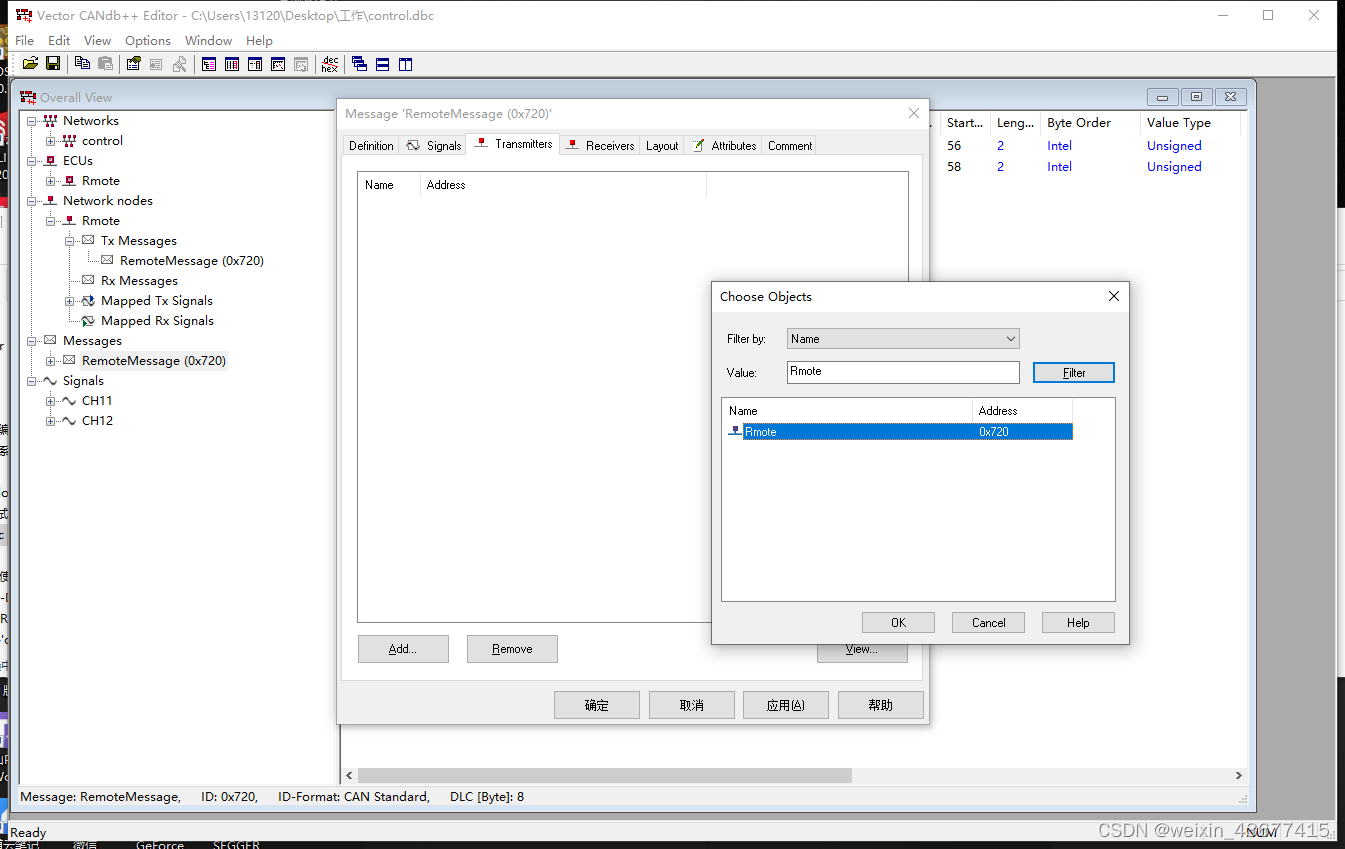Screen dimensions: 1345x849
Task: Click OK in Choose Objects dialog
Action: [x=898, y=622]
